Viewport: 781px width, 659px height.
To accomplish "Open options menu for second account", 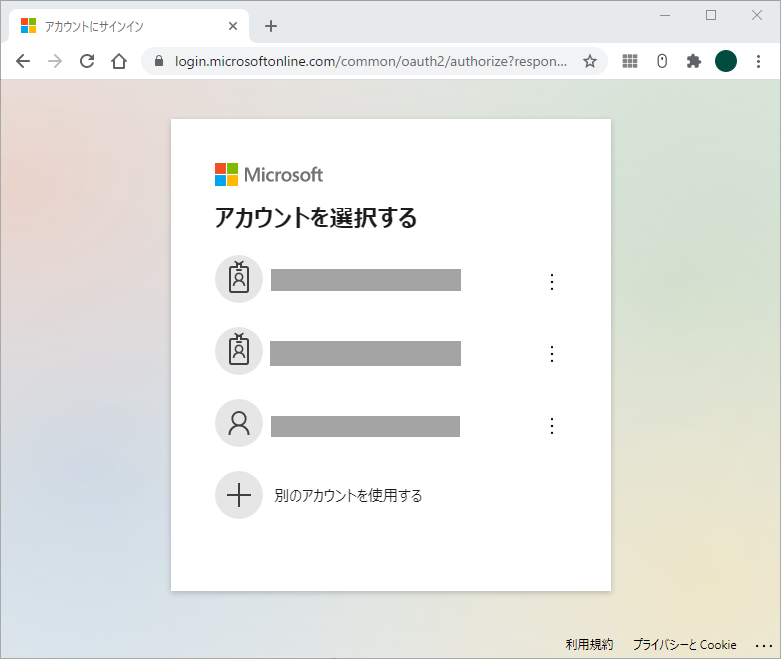I will 551,354.
